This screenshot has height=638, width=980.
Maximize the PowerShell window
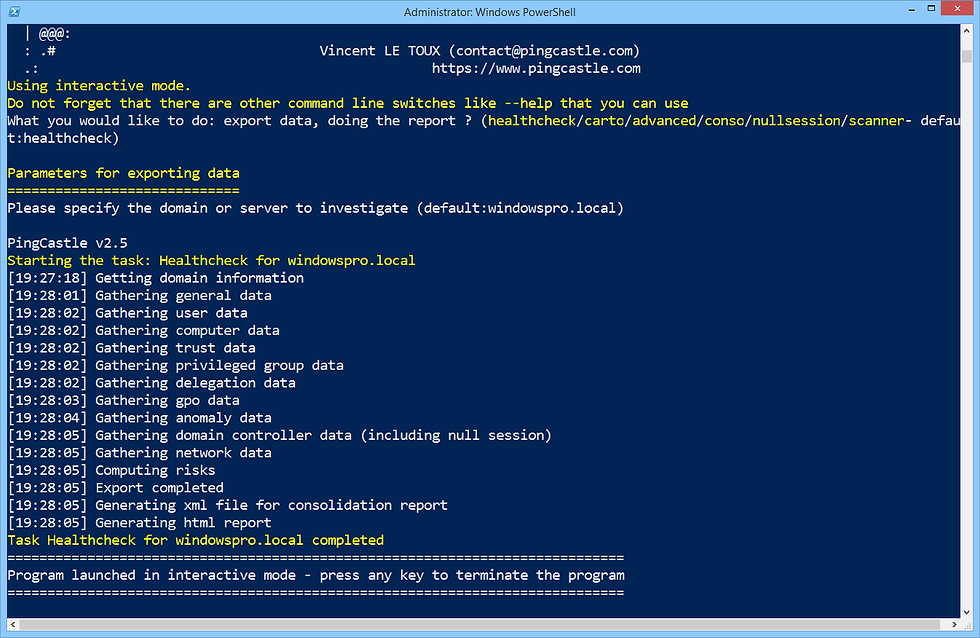[931, 9]
